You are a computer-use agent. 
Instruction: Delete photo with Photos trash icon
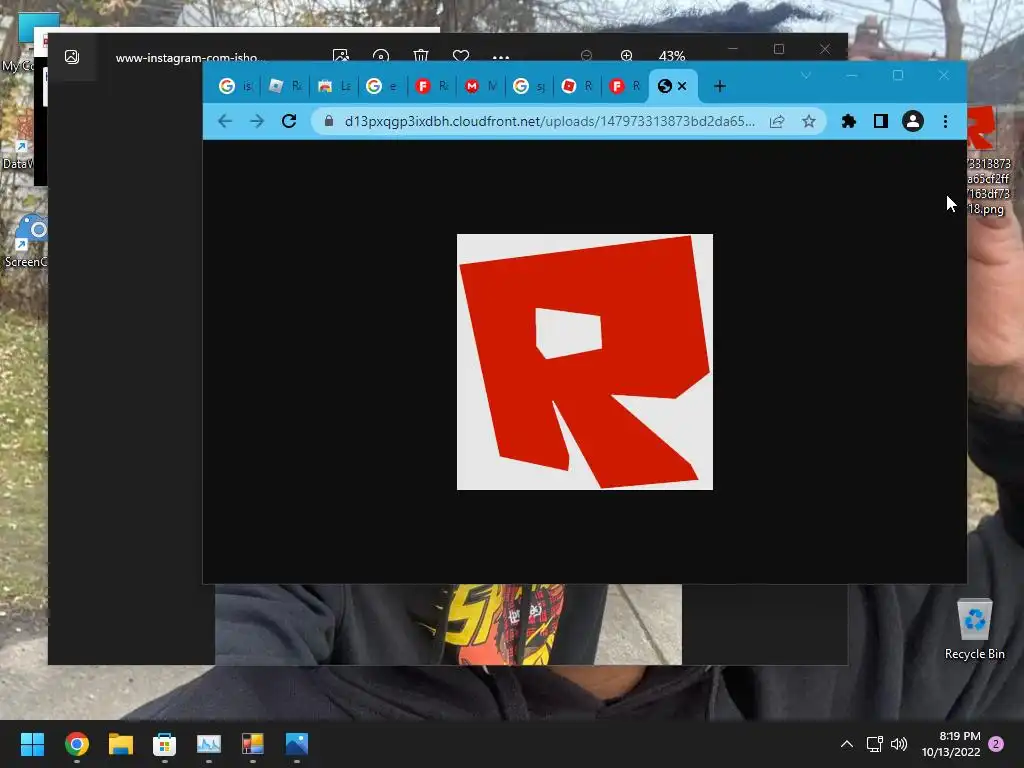(x=421, y=56)
